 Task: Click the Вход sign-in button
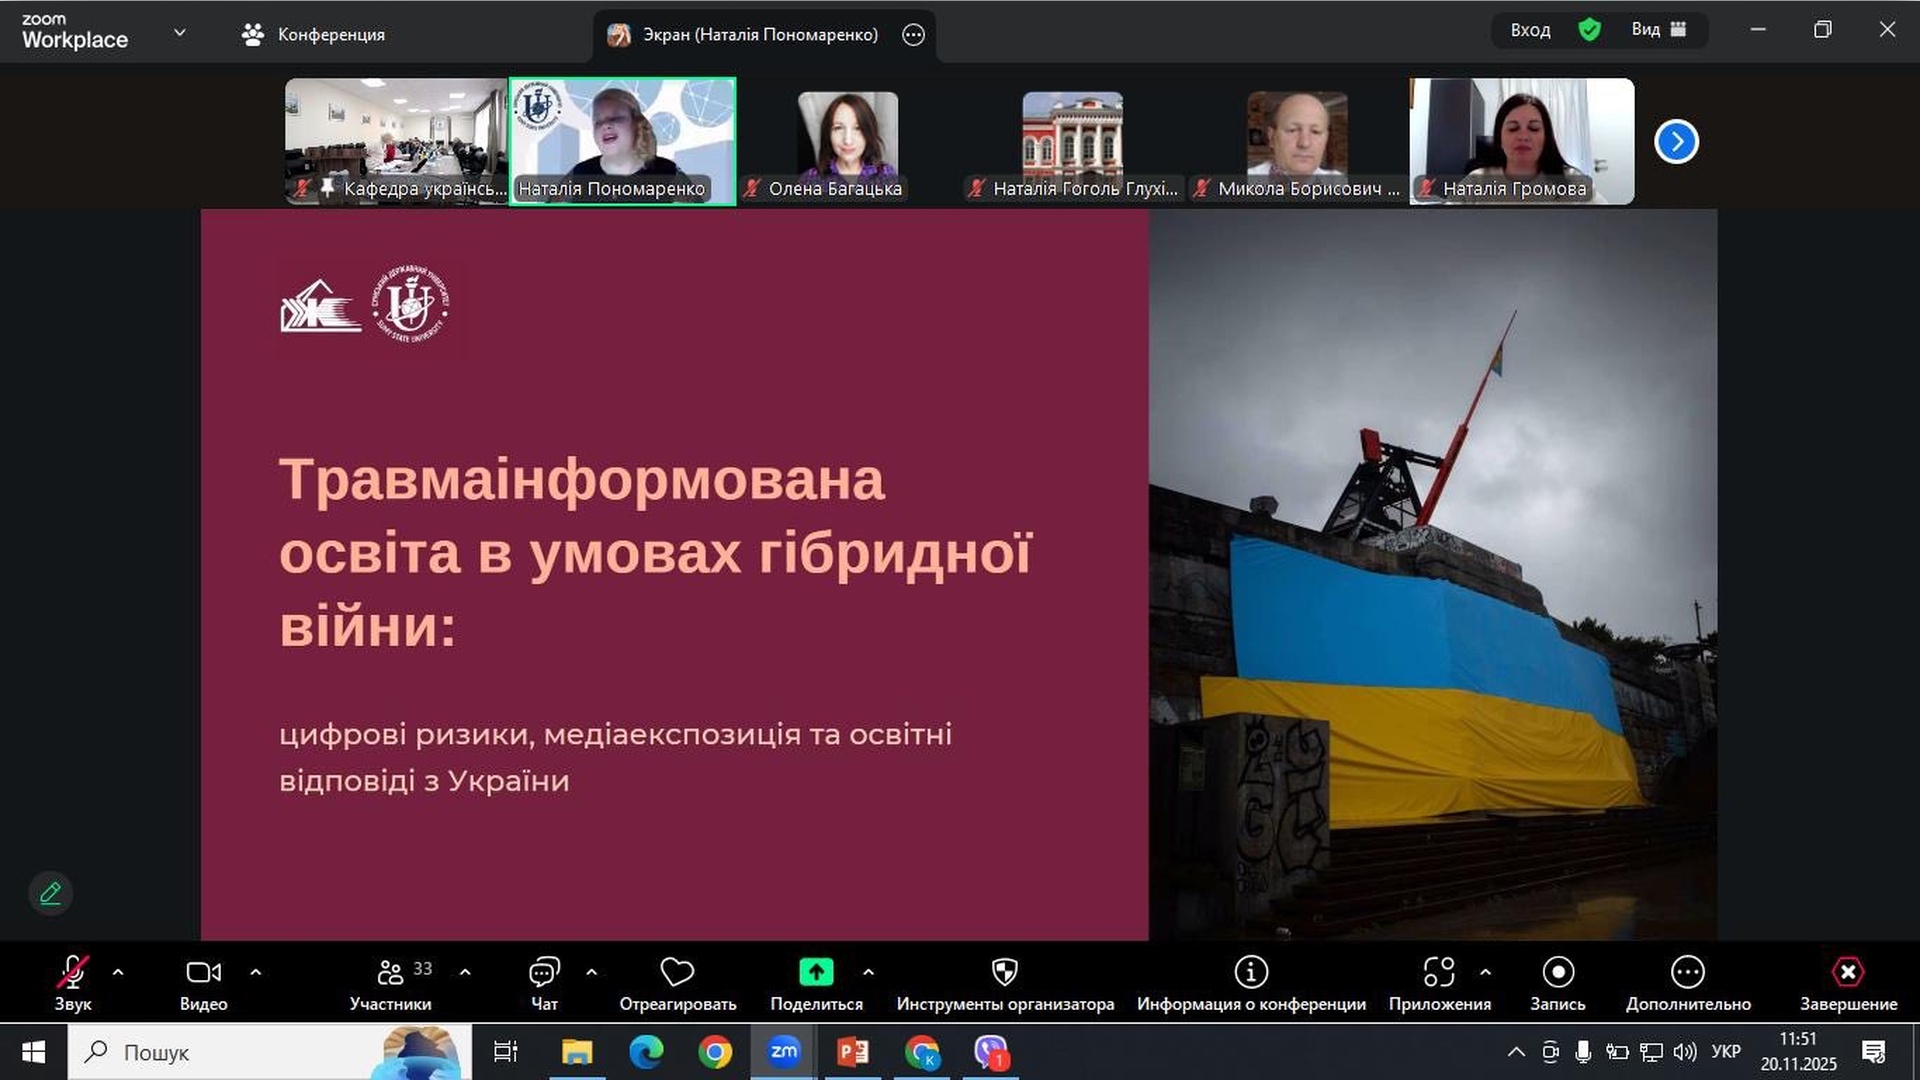pos(1530,30)
